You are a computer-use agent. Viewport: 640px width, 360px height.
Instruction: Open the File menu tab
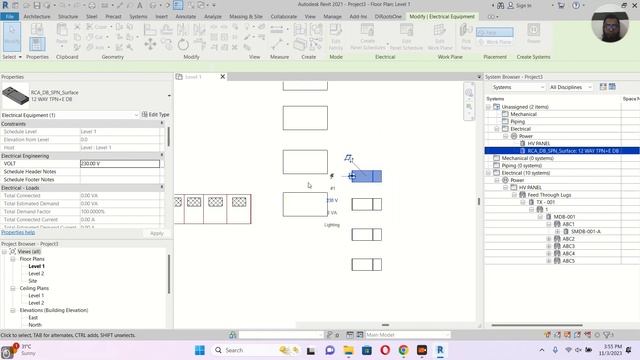tap(10, 17)
